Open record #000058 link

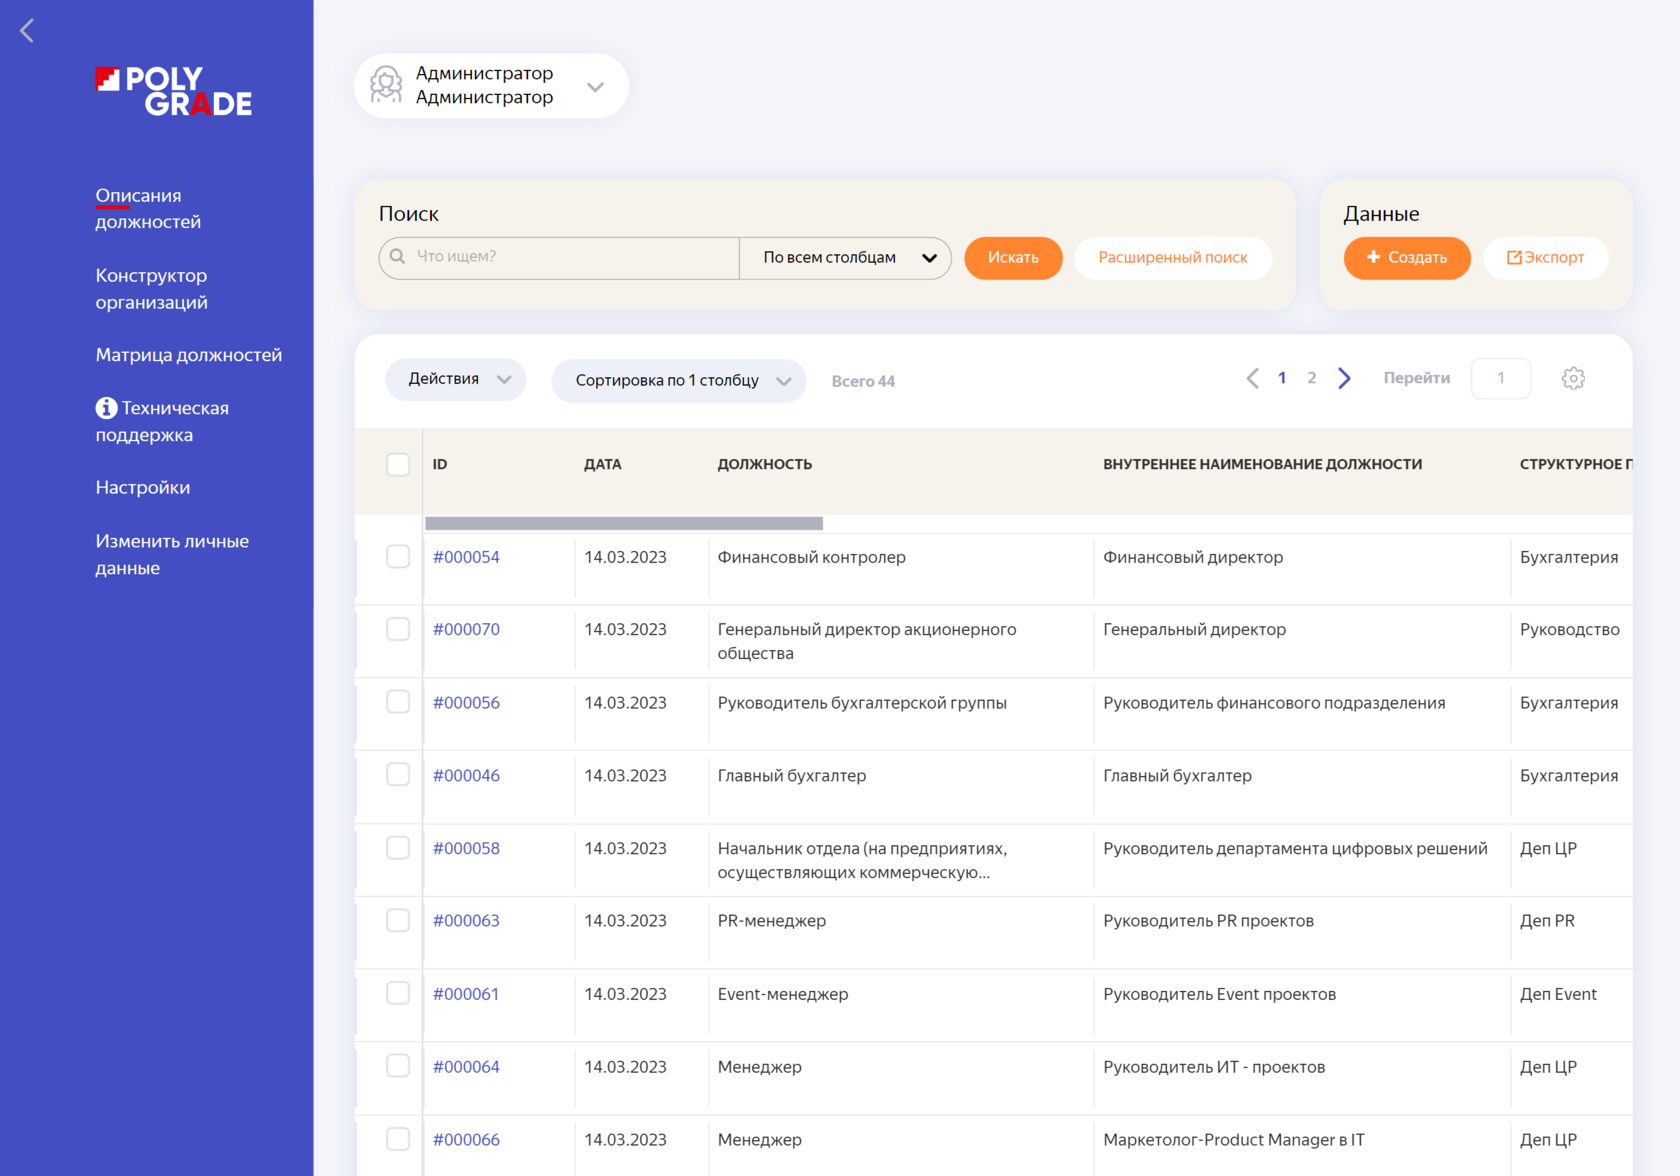[x=466, y=848]
